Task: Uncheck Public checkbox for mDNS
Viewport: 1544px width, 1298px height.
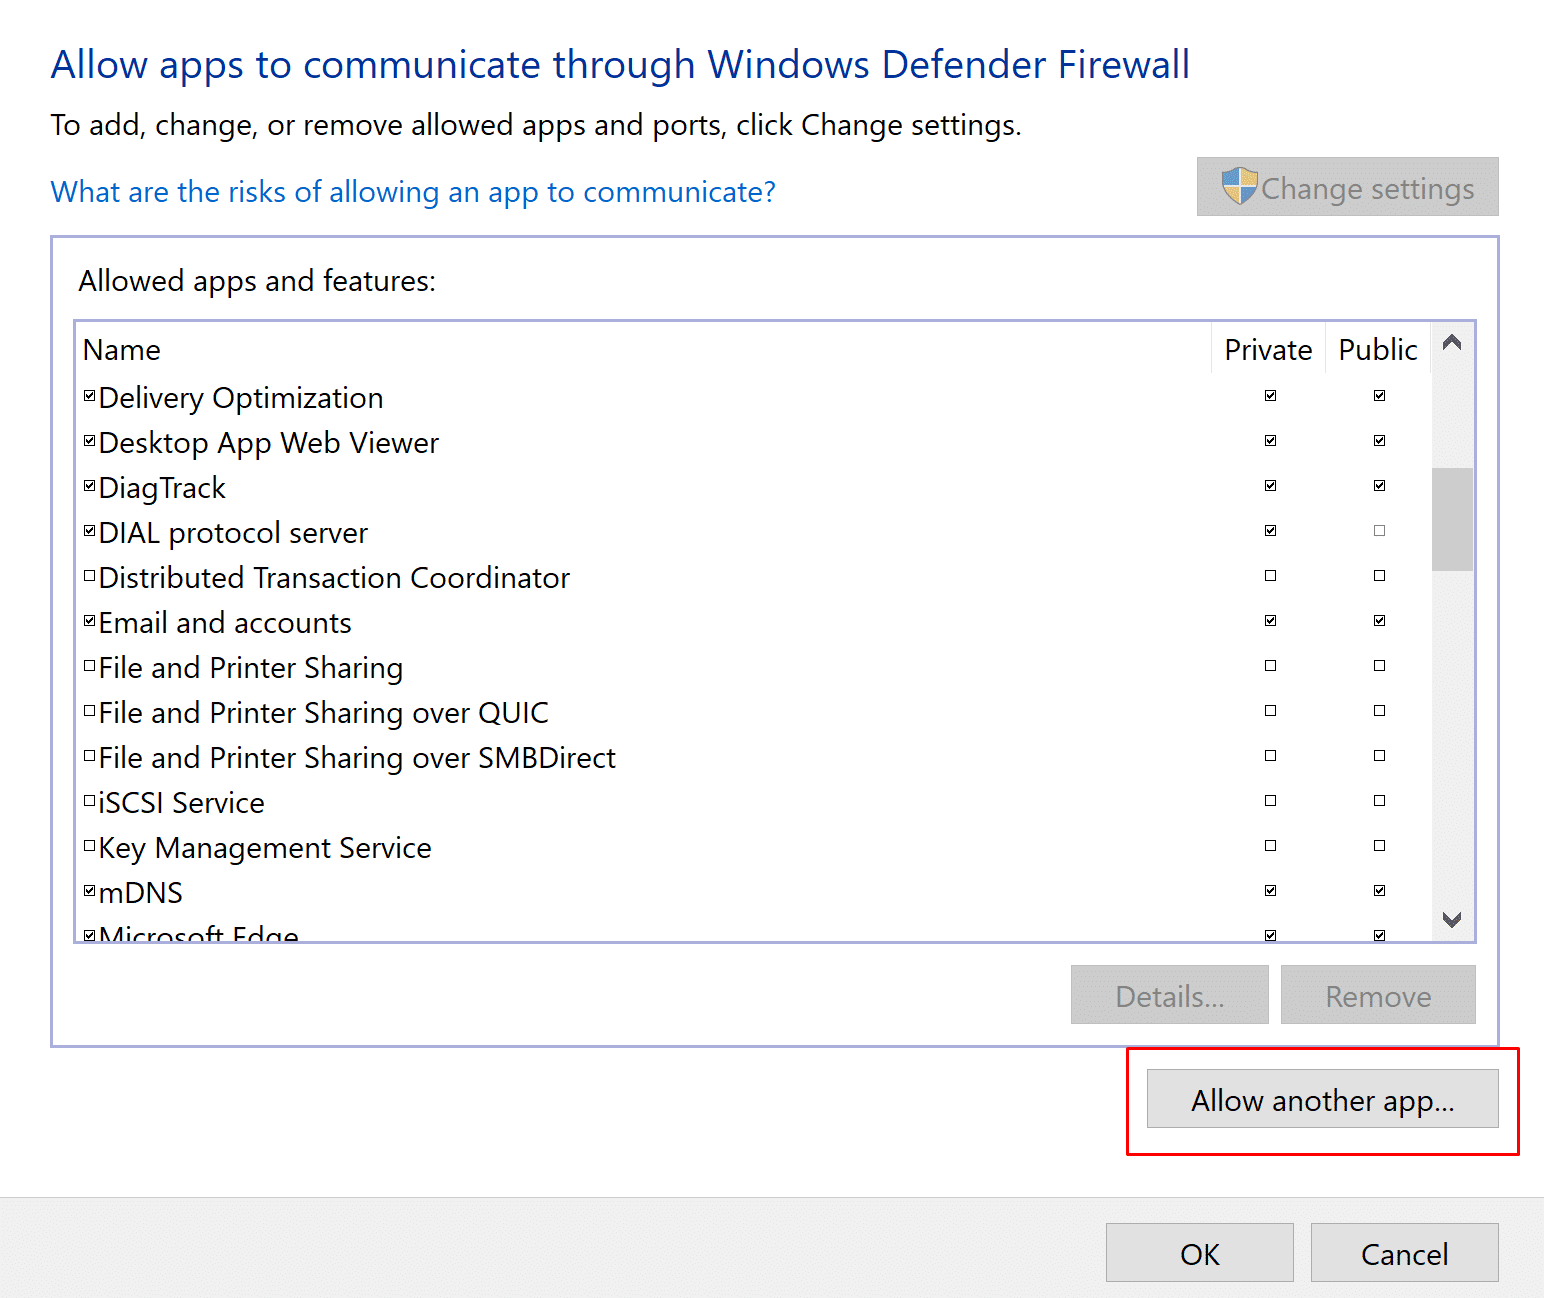Action: (x=1379, y=891)
